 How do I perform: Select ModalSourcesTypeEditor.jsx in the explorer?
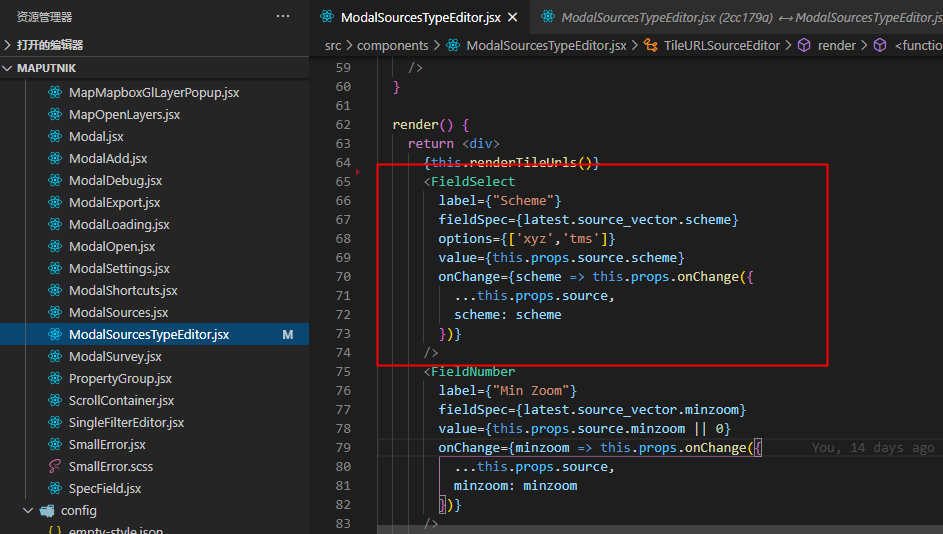[x=149, y=334]
